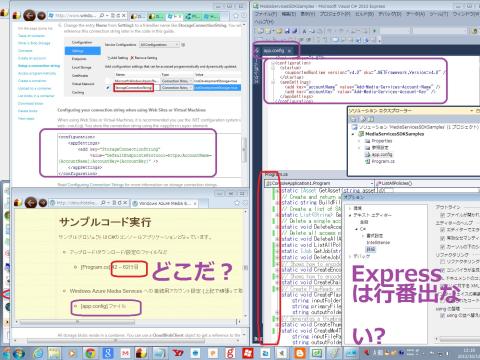Open Google Chrome from the taskbar

point(90,353)
